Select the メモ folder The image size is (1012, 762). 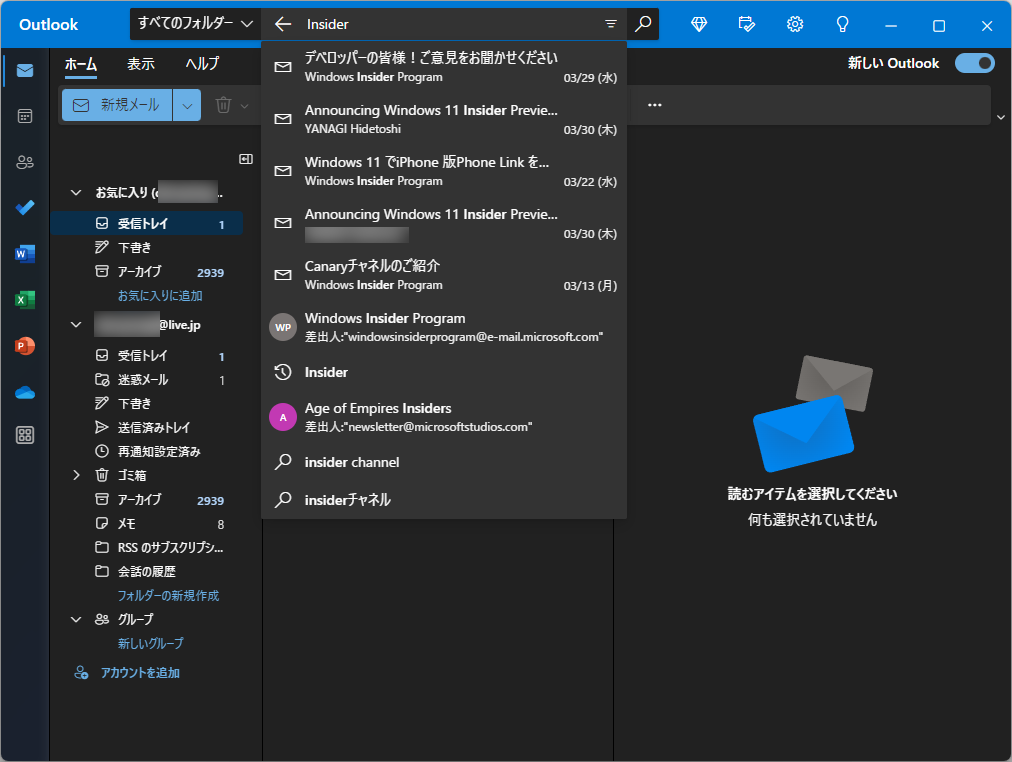pyautogui.click(x=147, y=523)
